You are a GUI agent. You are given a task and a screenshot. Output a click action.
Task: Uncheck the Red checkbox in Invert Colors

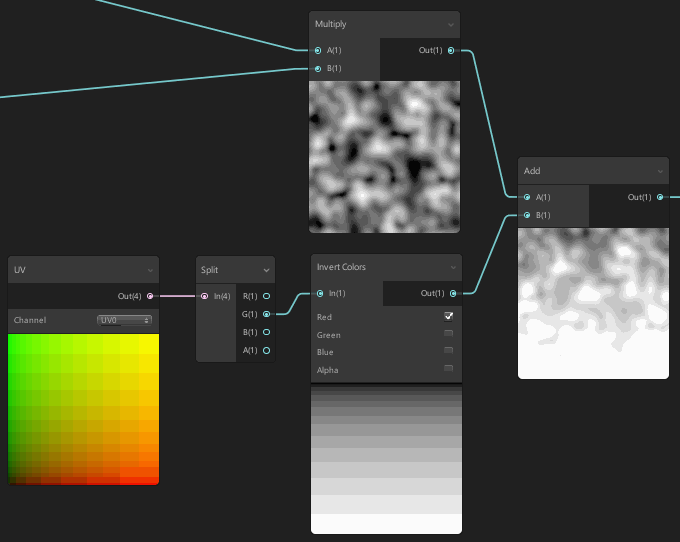[x=448, y=317]
